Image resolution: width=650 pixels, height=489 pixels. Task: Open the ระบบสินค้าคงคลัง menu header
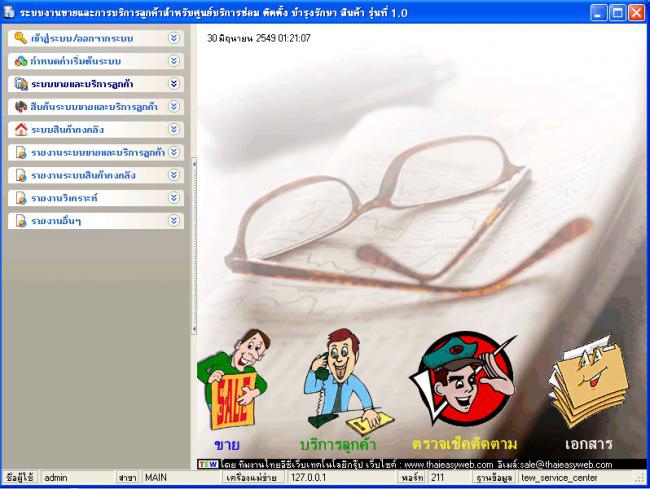[96, 129]
